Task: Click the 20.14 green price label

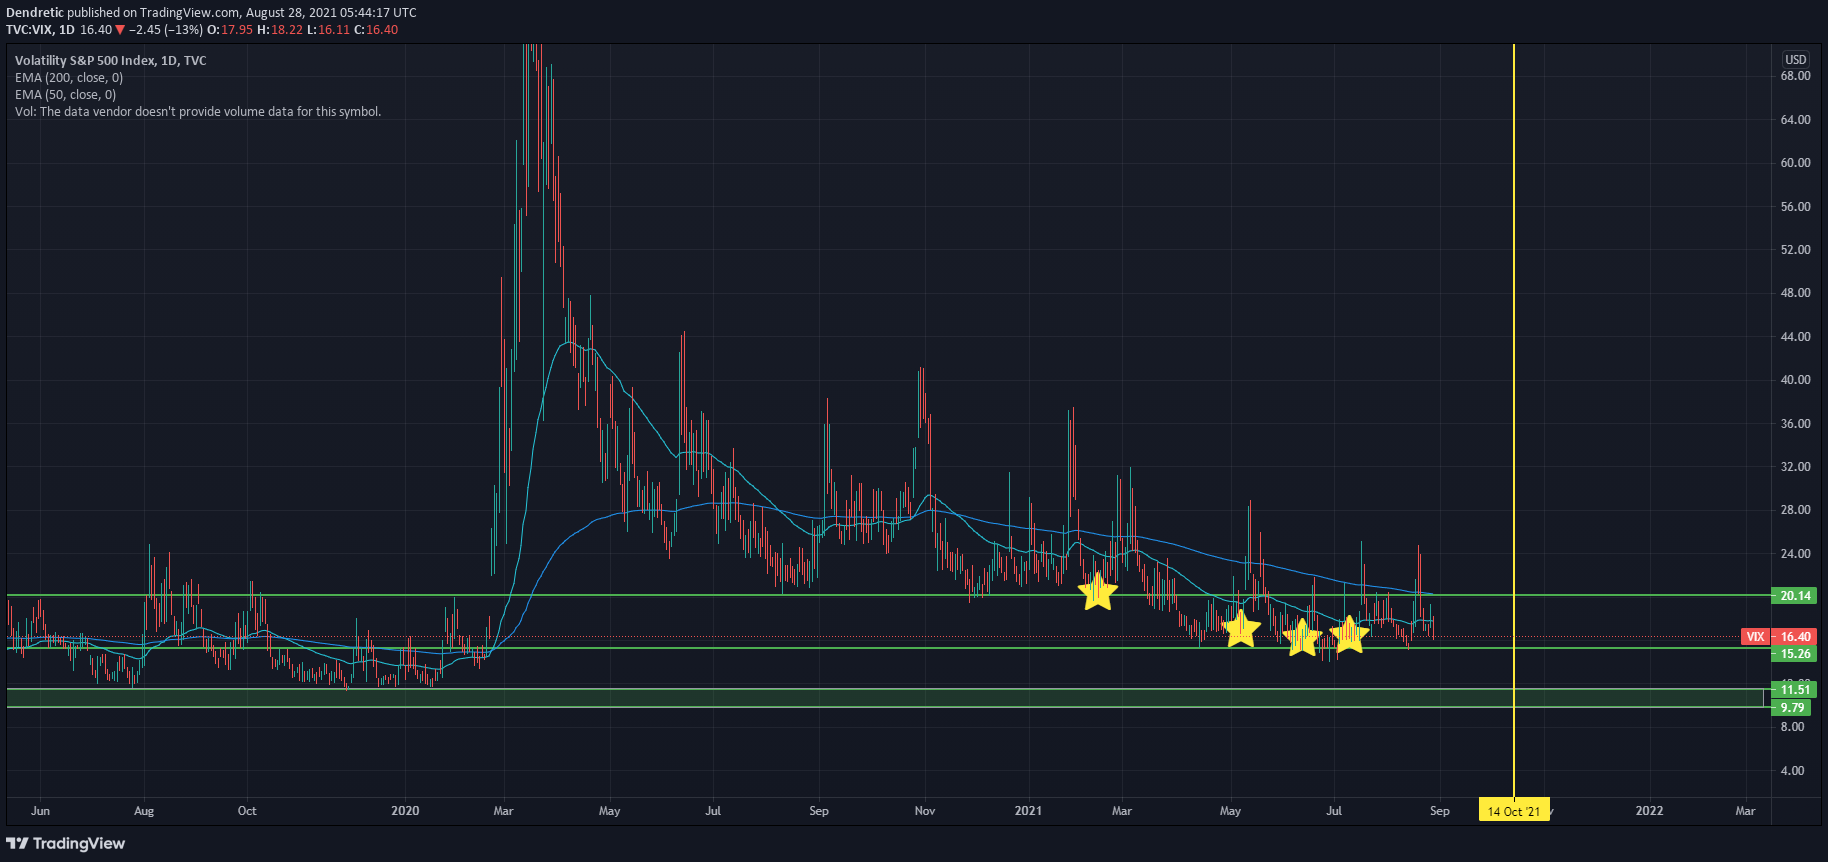Action: [1795, 595]
